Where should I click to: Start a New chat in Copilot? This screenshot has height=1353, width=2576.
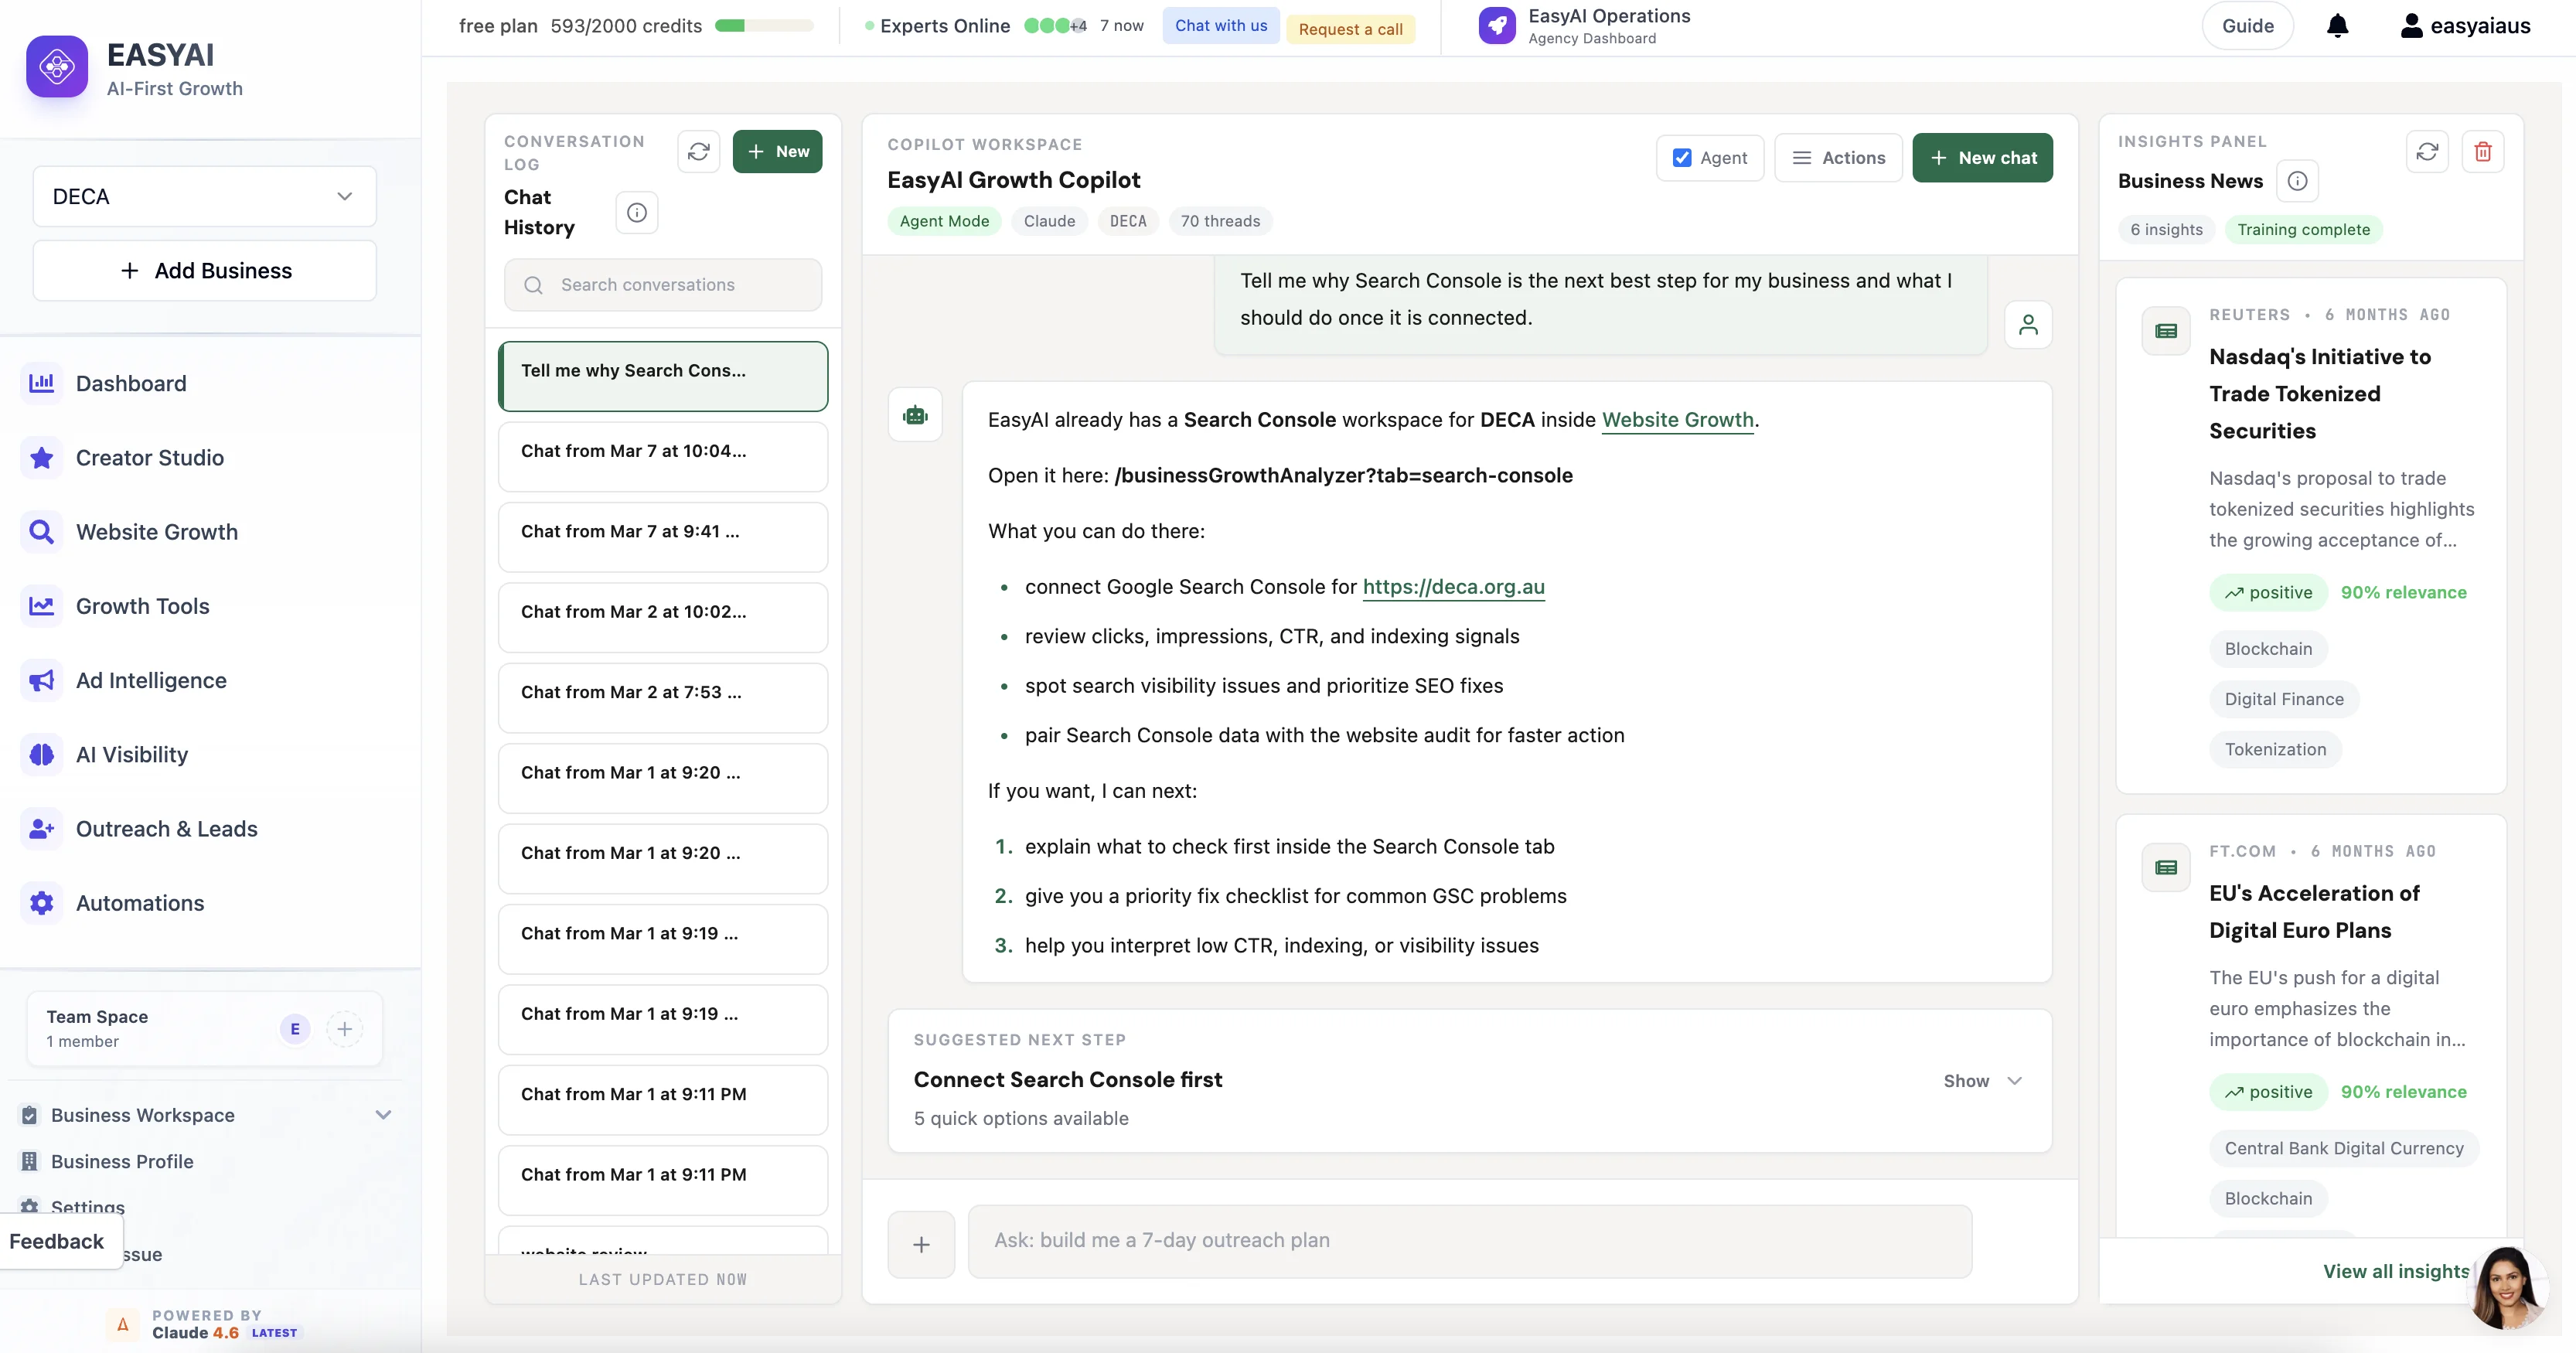(1982, 158)
